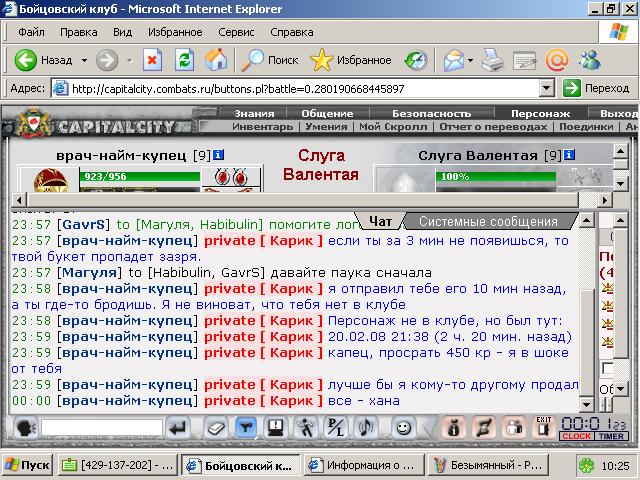Click the running man icon

click(x=305, y=428)
